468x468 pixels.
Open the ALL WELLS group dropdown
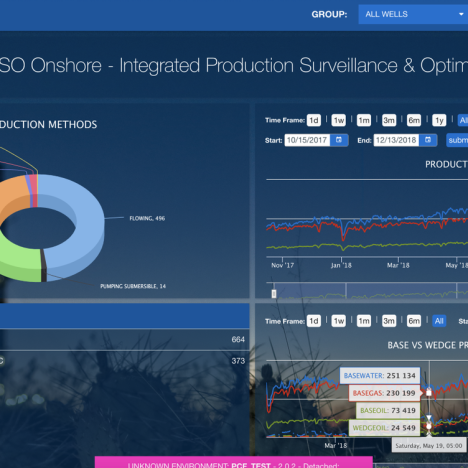pos(413,14)
